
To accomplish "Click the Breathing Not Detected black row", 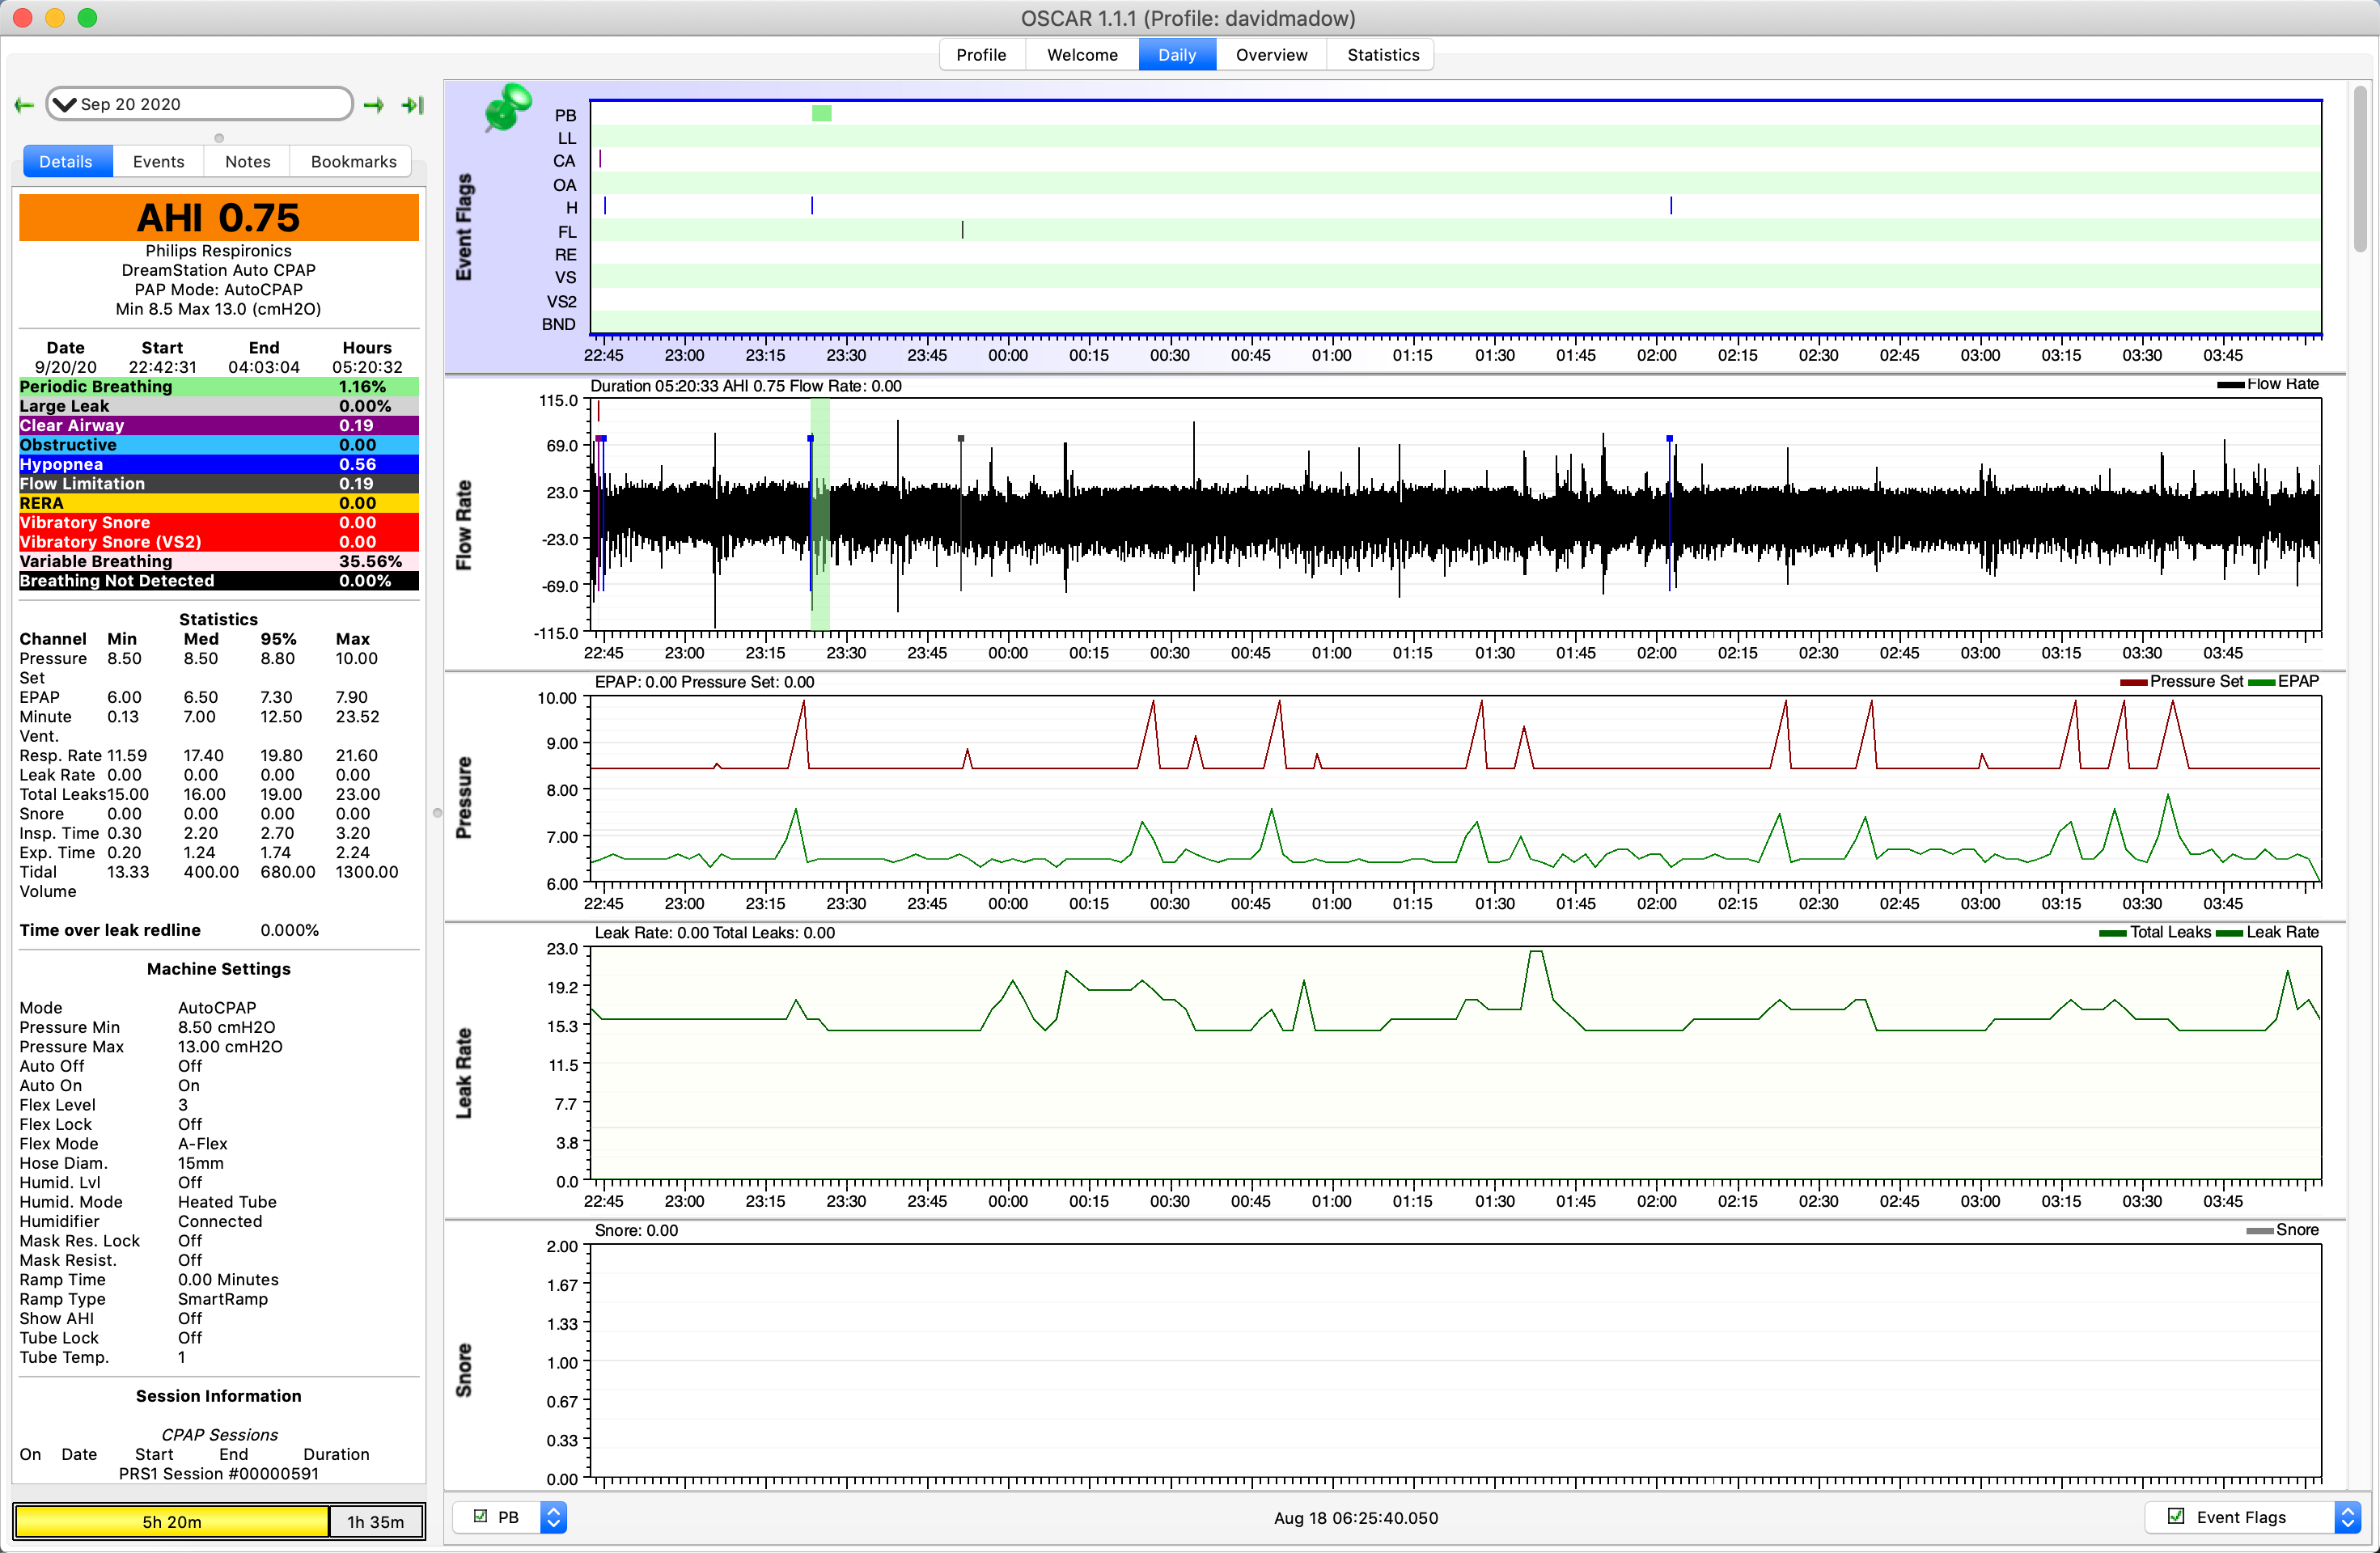I will (x=219, y=581).
